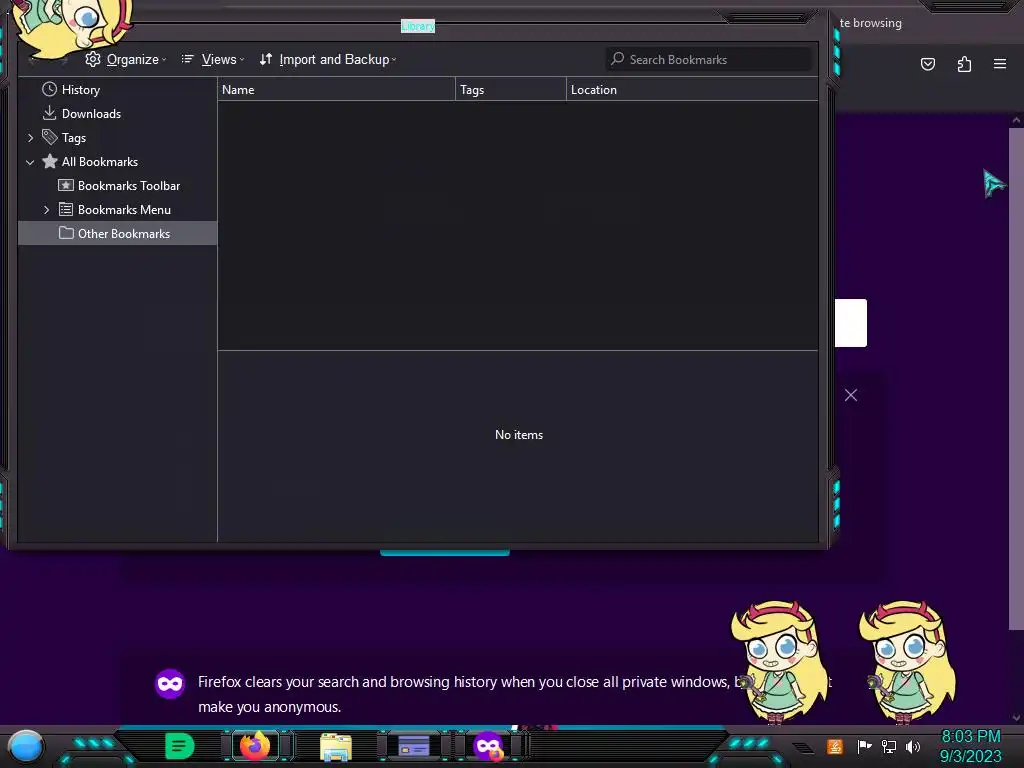Click the Bookmarks Menu list icon
Viewport: 1024px width, 768px height.
[66, 209]
